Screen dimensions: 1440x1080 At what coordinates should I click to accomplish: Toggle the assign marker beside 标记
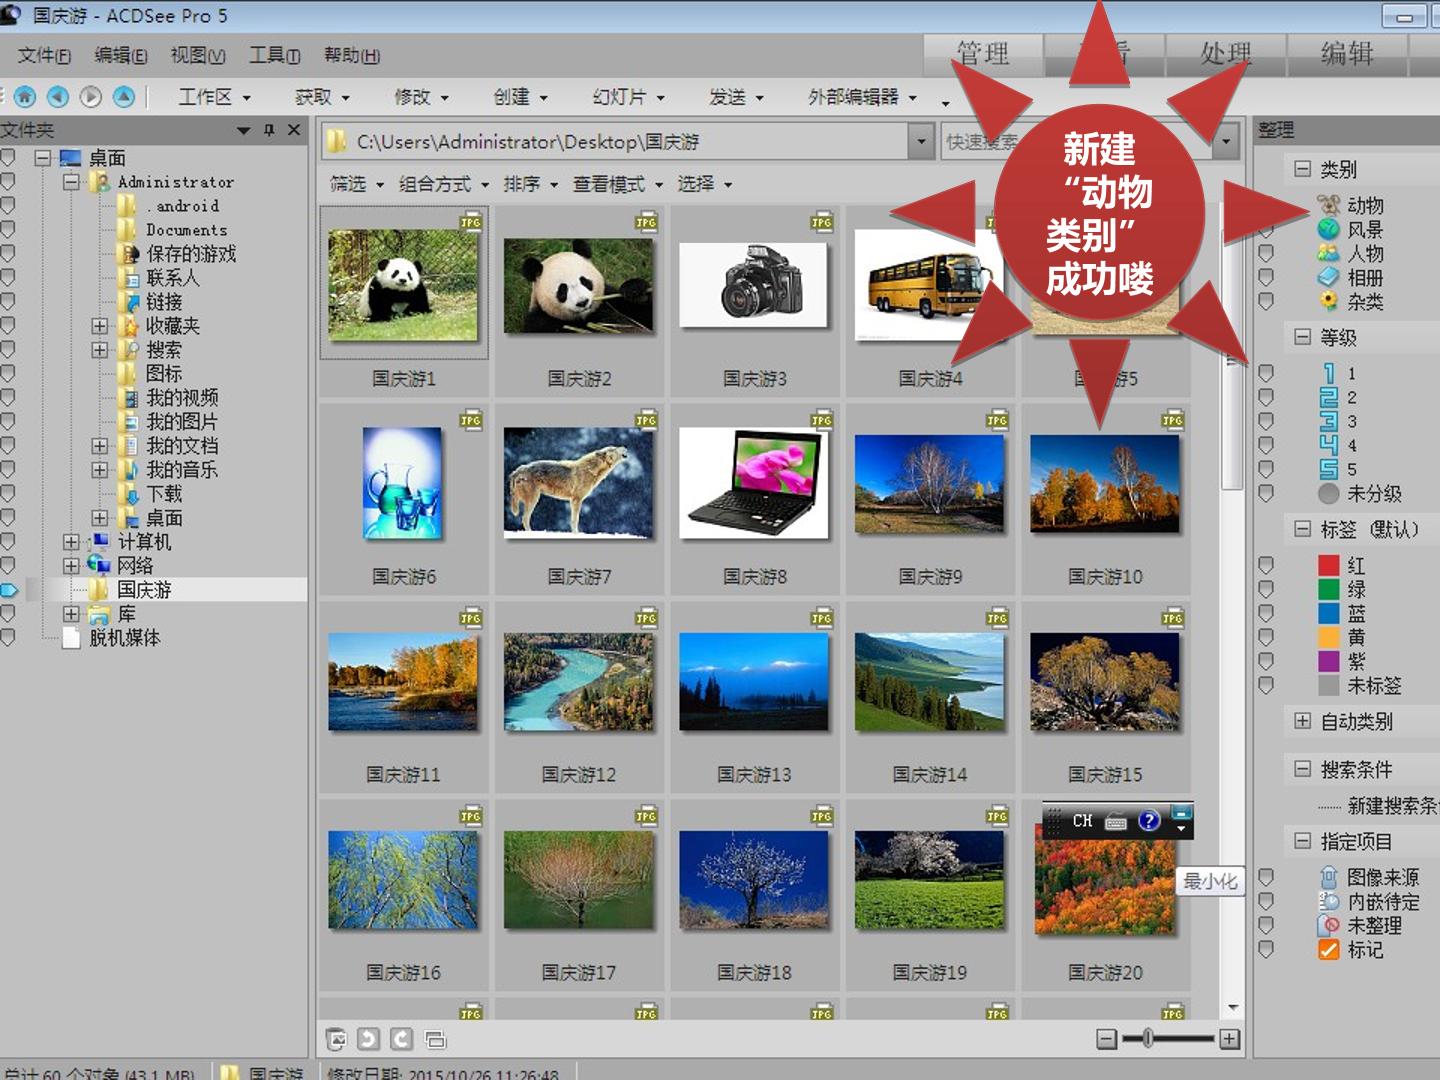click(x=1266, y=949)
